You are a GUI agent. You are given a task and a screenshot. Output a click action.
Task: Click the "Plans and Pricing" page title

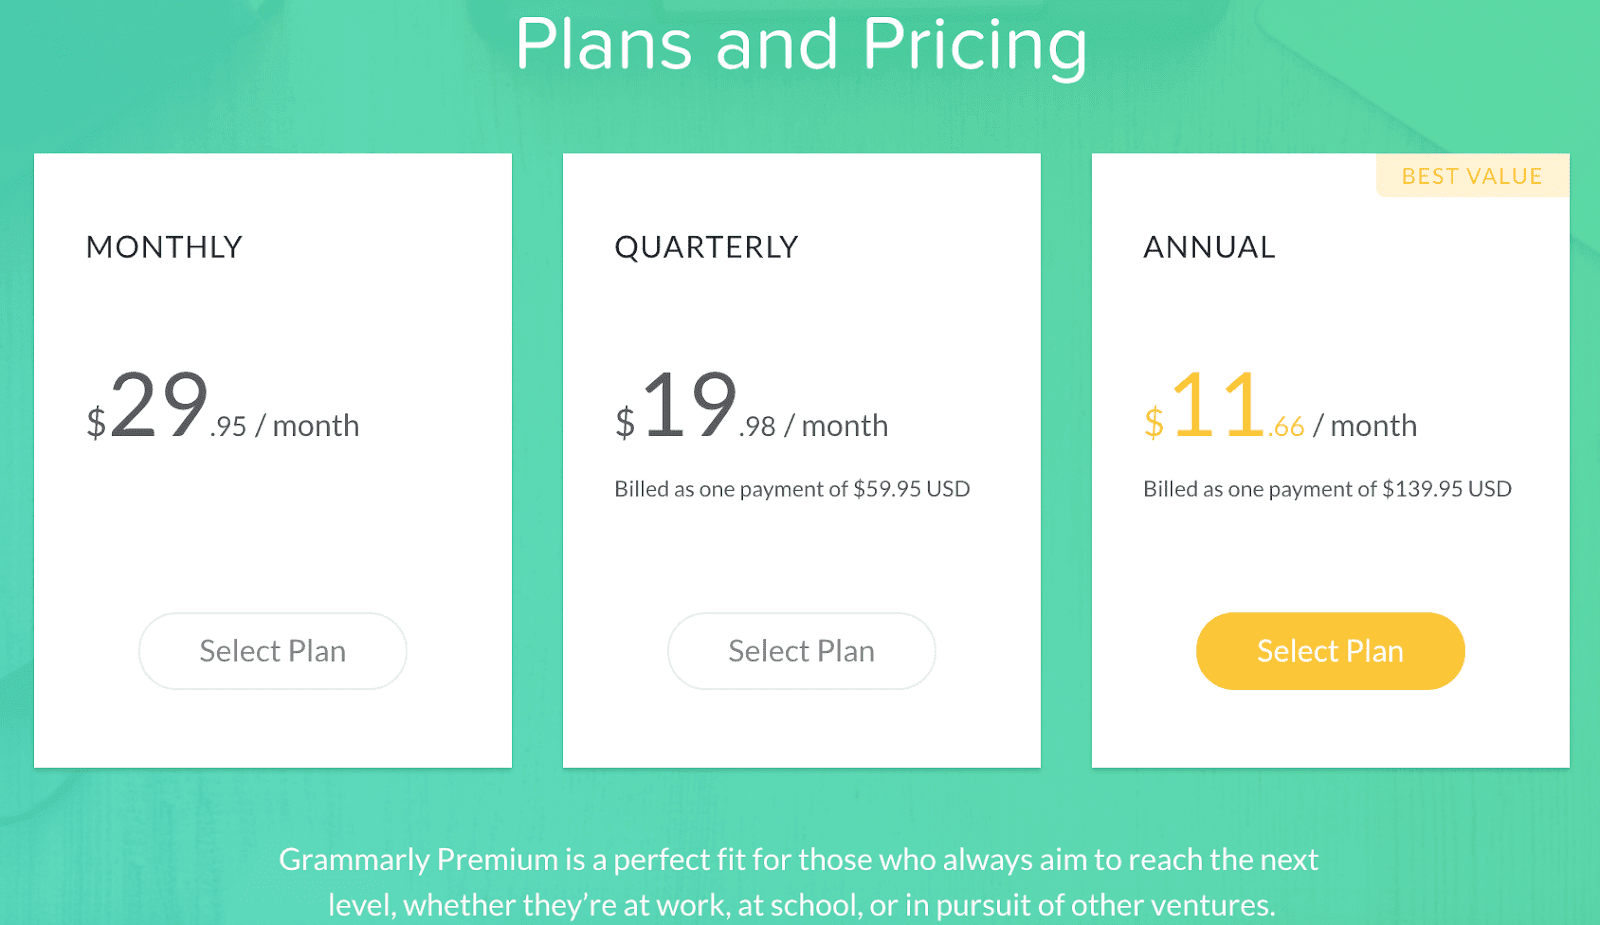click(801, 45)
